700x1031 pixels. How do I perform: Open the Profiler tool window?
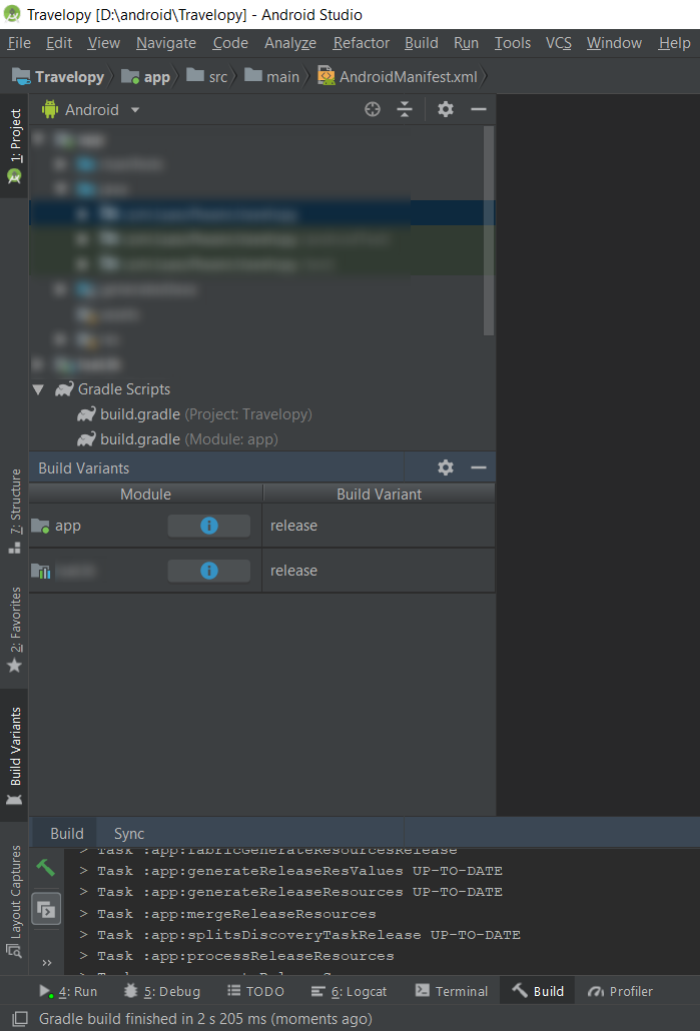[x=620, y=992]
